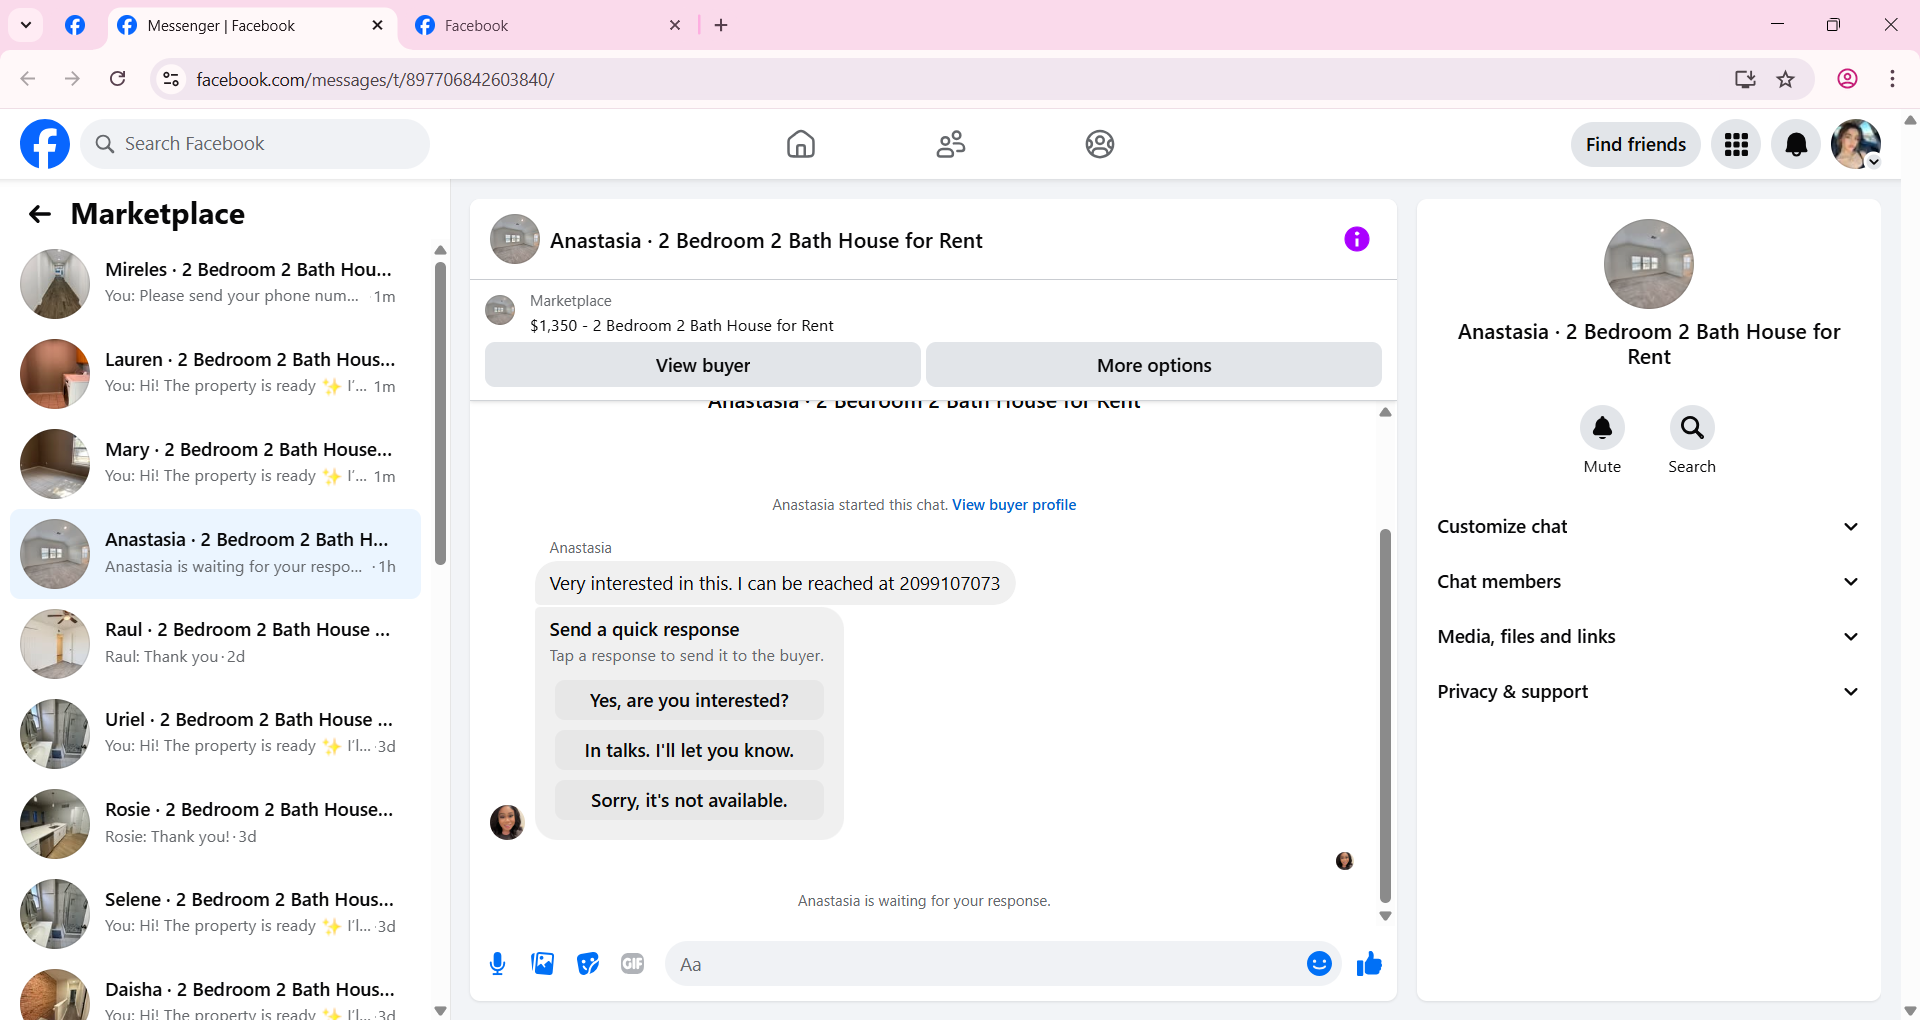Switch to the Messenger | Facebook tab
1920x1020 pixels.
[250, 25]
